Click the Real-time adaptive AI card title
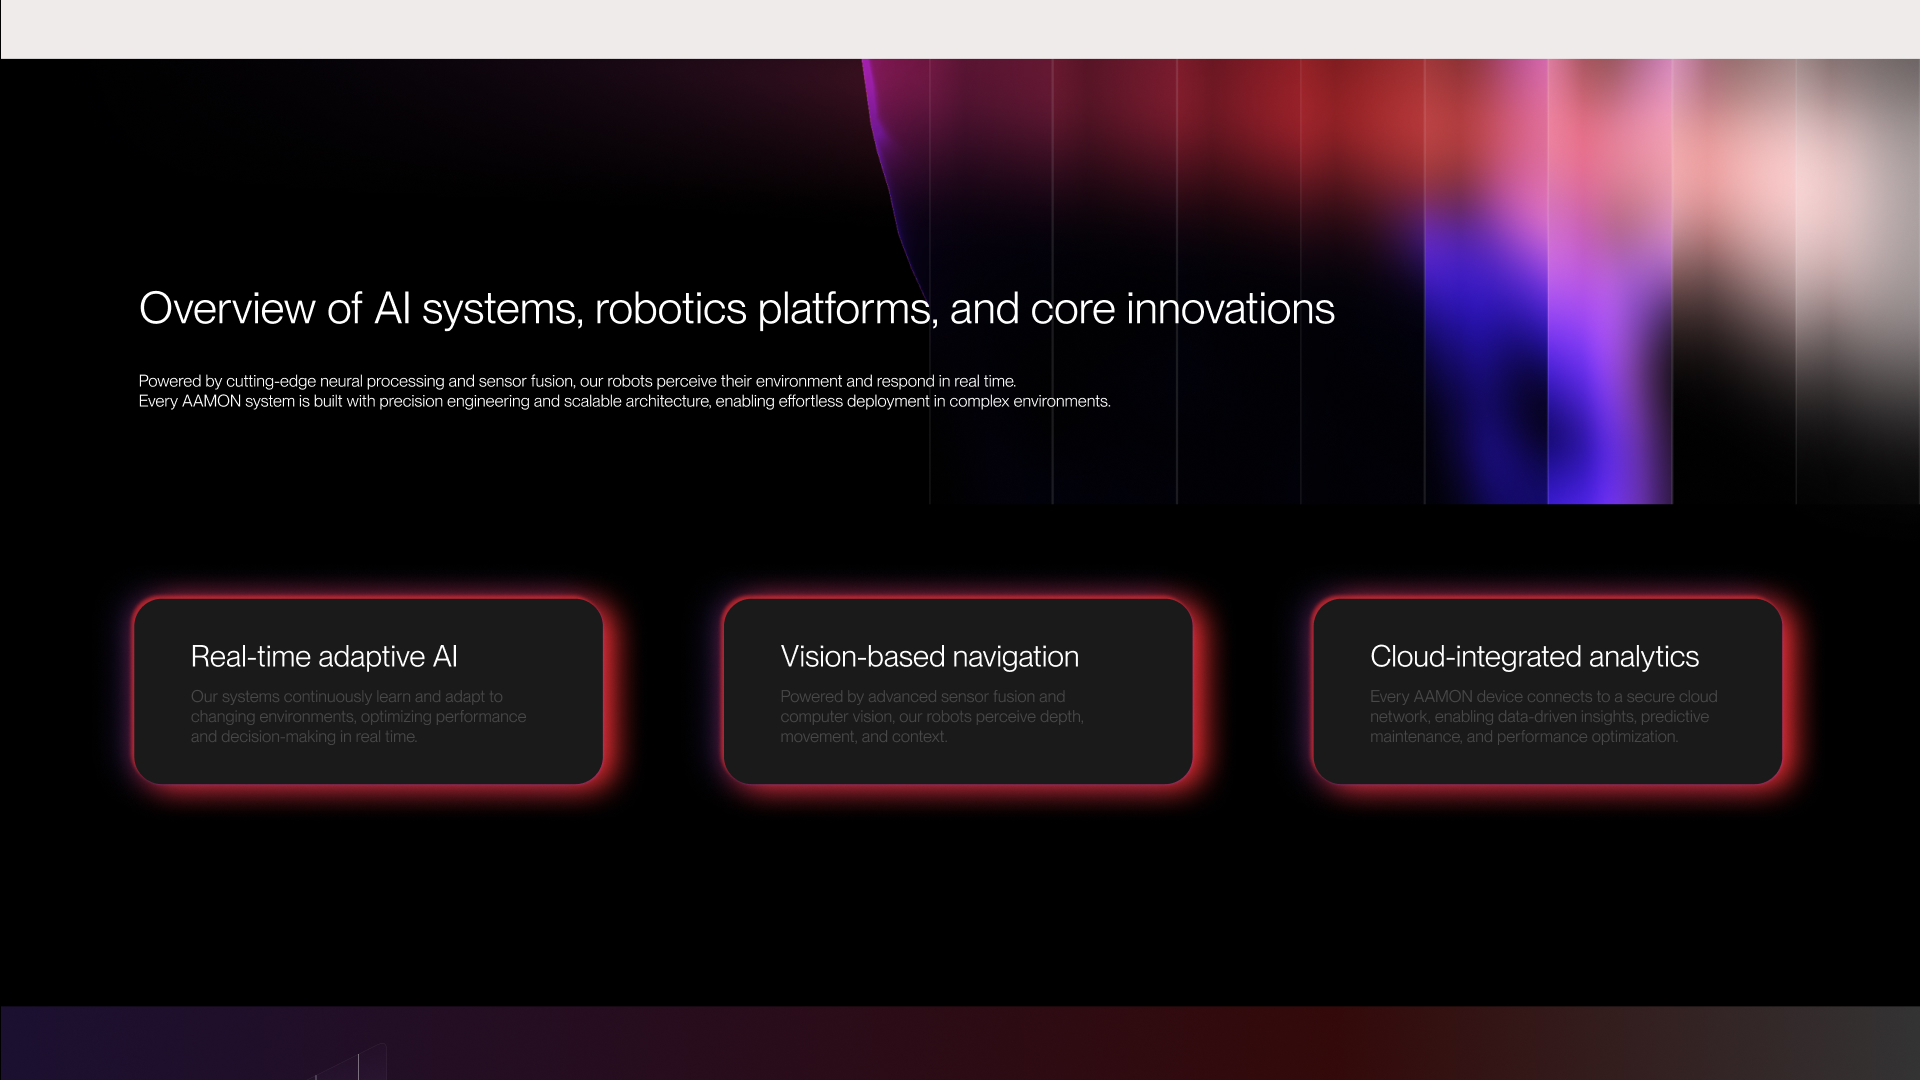This screenshot has width=1920, height=1080. (x=324, y=656)
